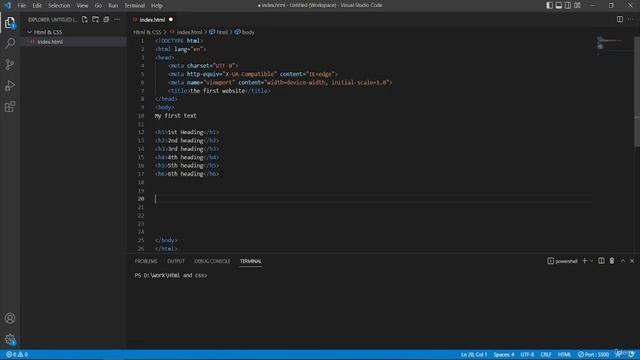Open the Run and Debug view

(10, 85)
